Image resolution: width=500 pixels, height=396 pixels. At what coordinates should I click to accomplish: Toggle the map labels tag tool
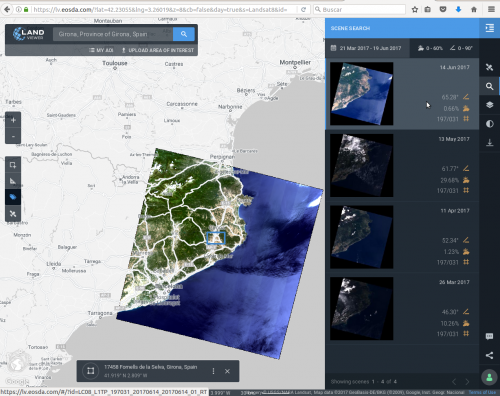pyautogui.click(x=13, y=197)
